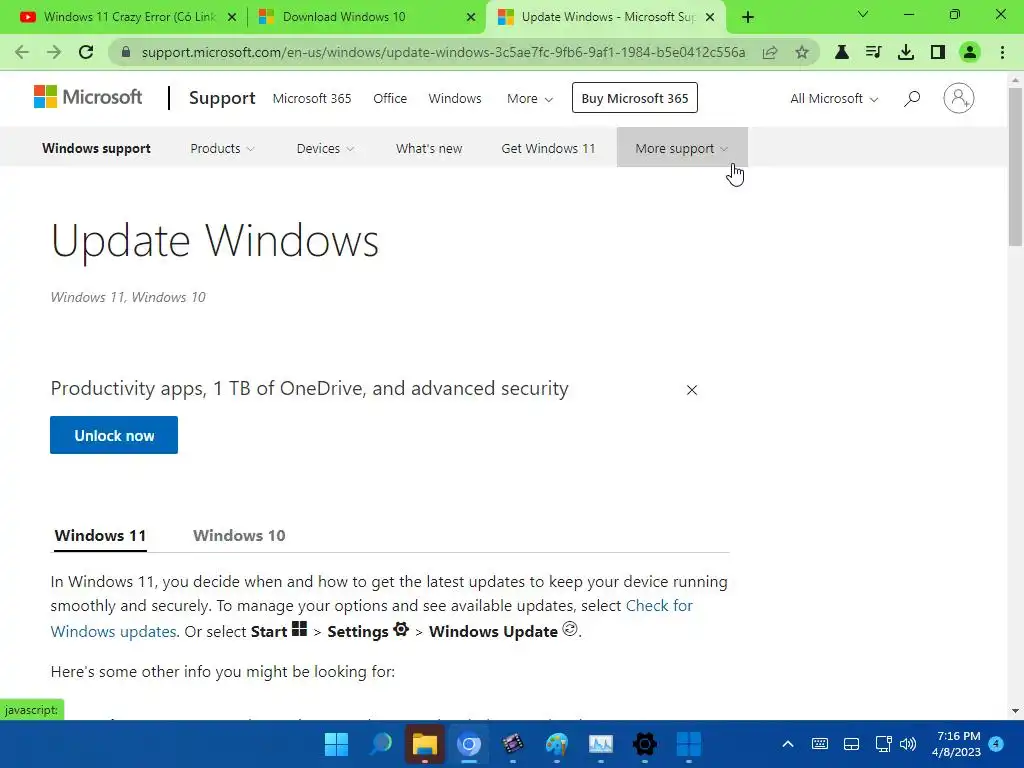Select the Windows 10 content tab
Image resolution: width=1024 pixels, height=768 pixels.
point(239,536)
